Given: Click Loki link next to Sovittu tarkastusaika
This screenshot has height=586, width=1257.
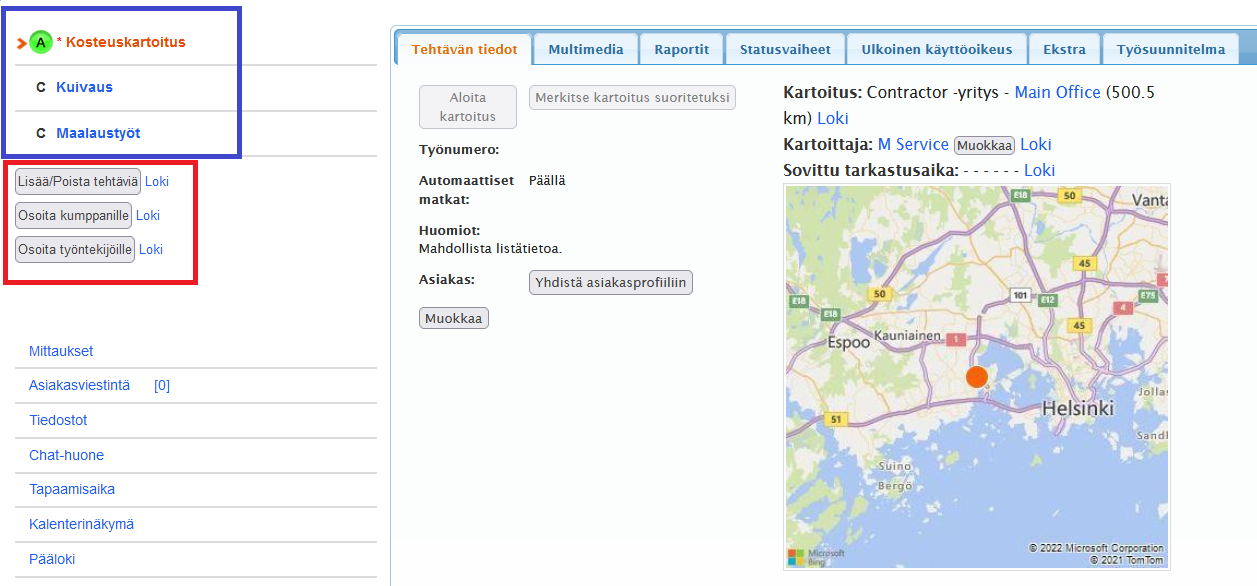Looking at the screenshot, I should pyautogui.click(x=1039, y=170).
